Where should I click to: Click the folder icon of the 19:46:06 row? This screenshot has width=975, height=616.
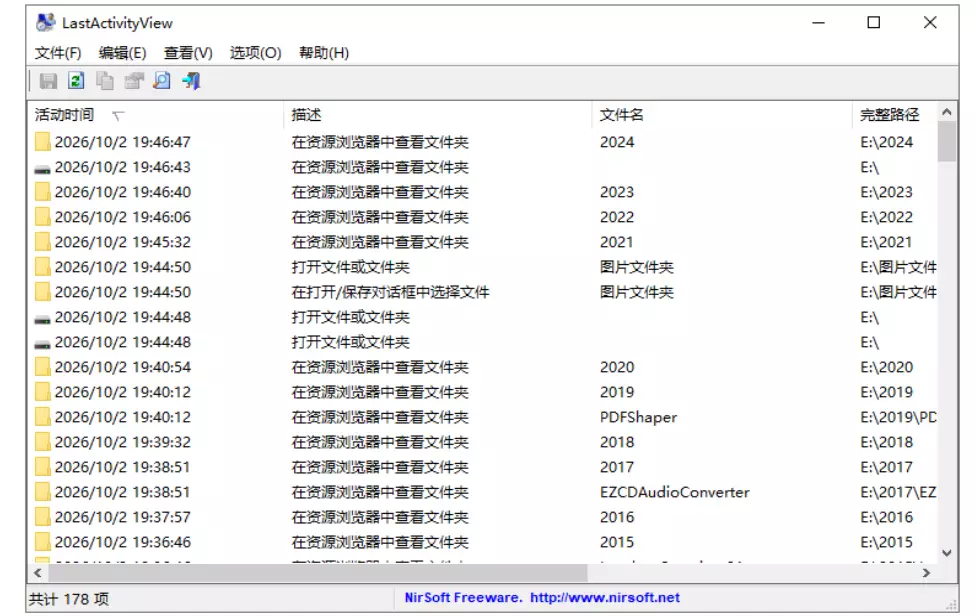[x=42, y=216]
